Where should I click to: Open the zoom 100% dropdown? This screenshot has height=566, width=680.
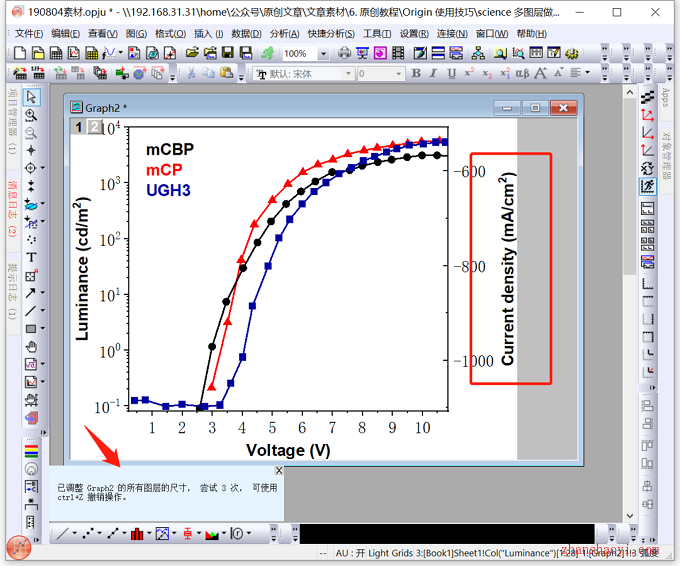click(x=323, y=54)
